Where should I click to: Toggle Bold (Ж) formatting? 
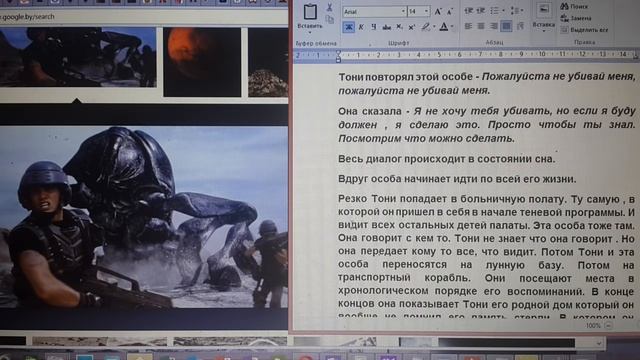click(349, 27)
